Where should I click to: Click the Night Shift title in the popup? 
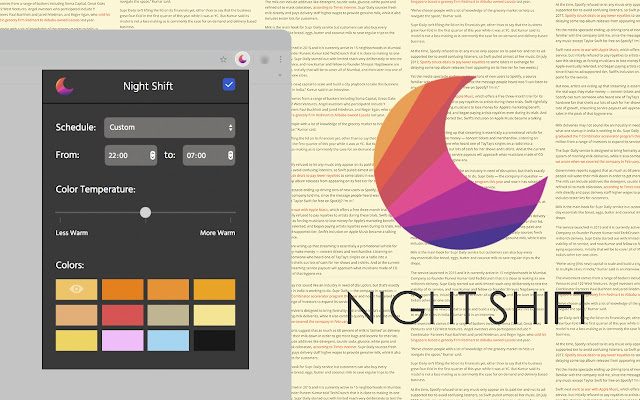[x=148, y=86]
